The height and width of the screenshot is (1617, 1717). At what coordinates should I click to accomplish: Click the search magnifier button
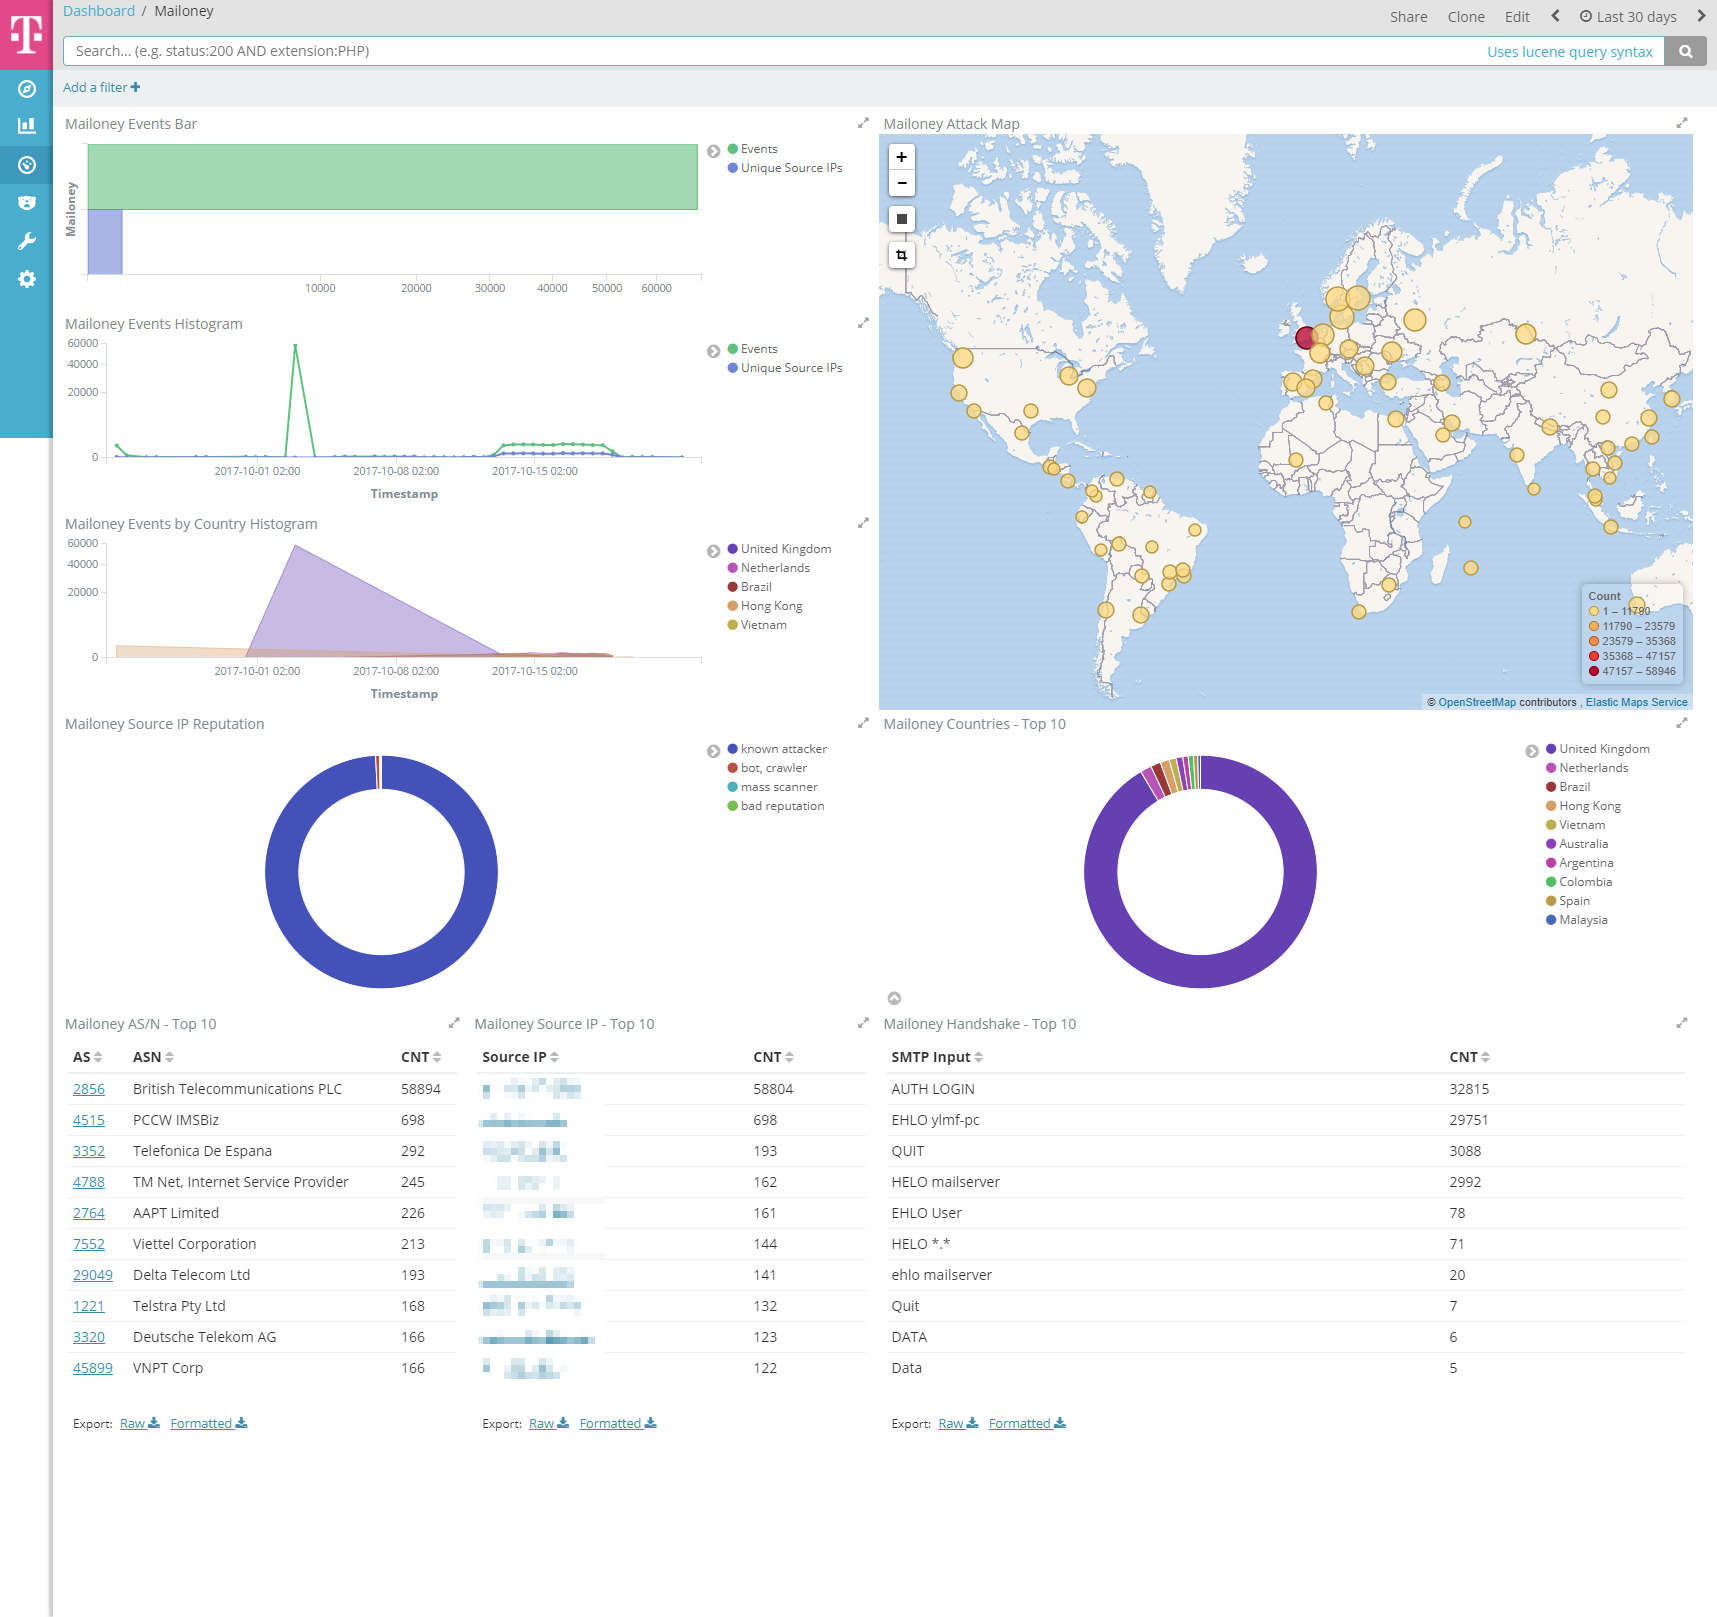click(x=1686, y=51)
